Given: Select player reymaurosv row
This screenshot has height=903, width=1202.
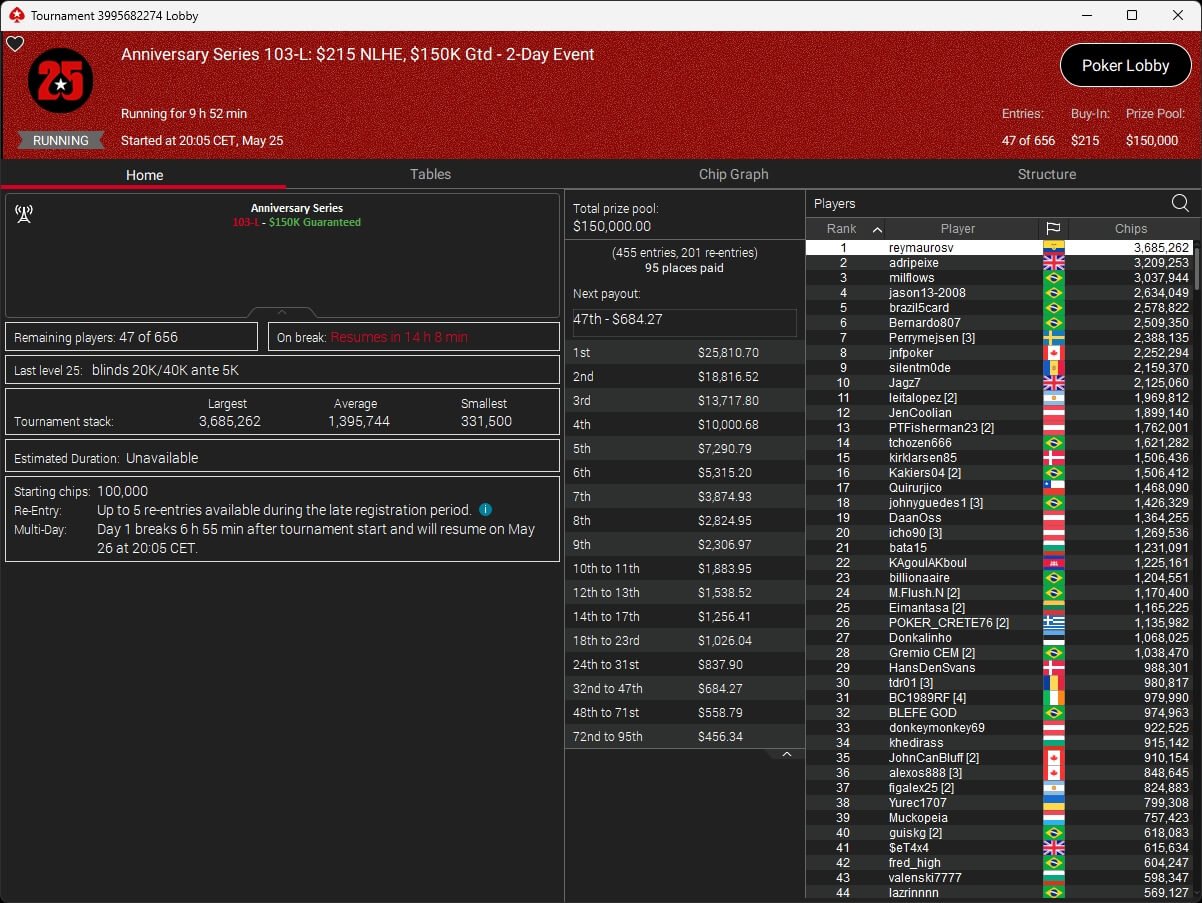Looking at the screenshot, I should point(1000,248).
